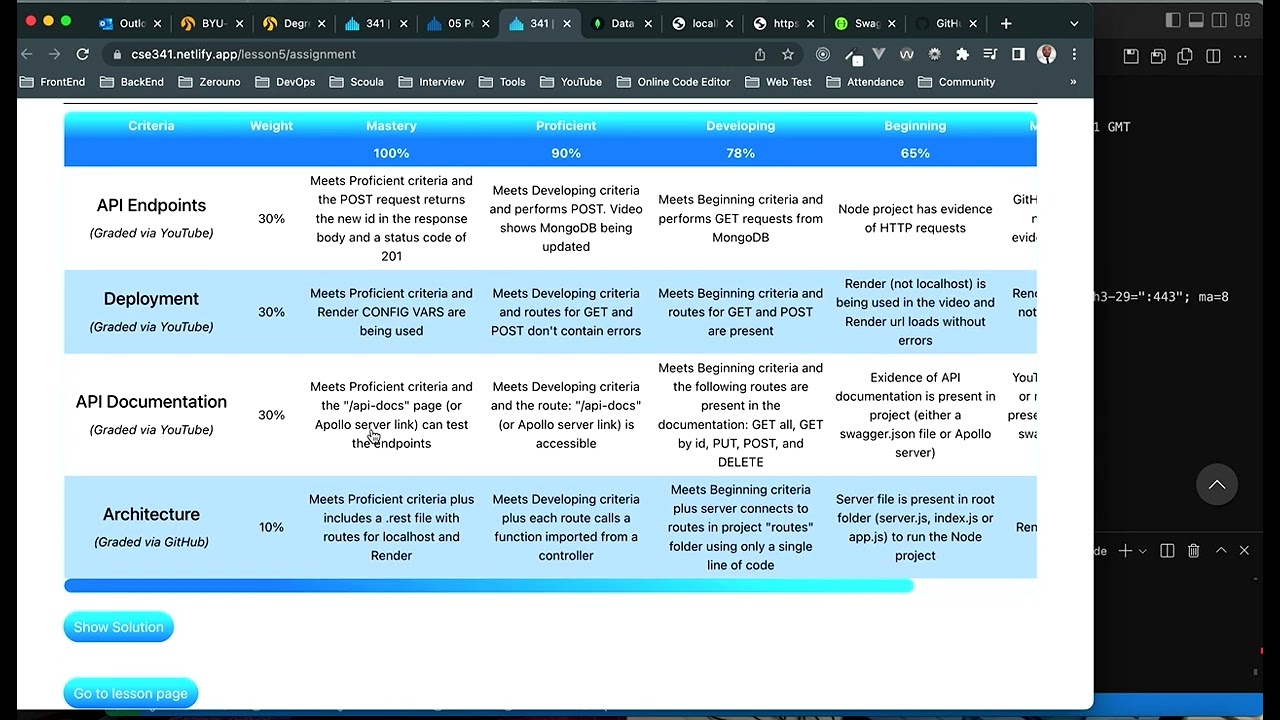This screenshot has height=720, width=1280.
Task: Close the VS Code terminal panel
Action: click(1244, 551)
